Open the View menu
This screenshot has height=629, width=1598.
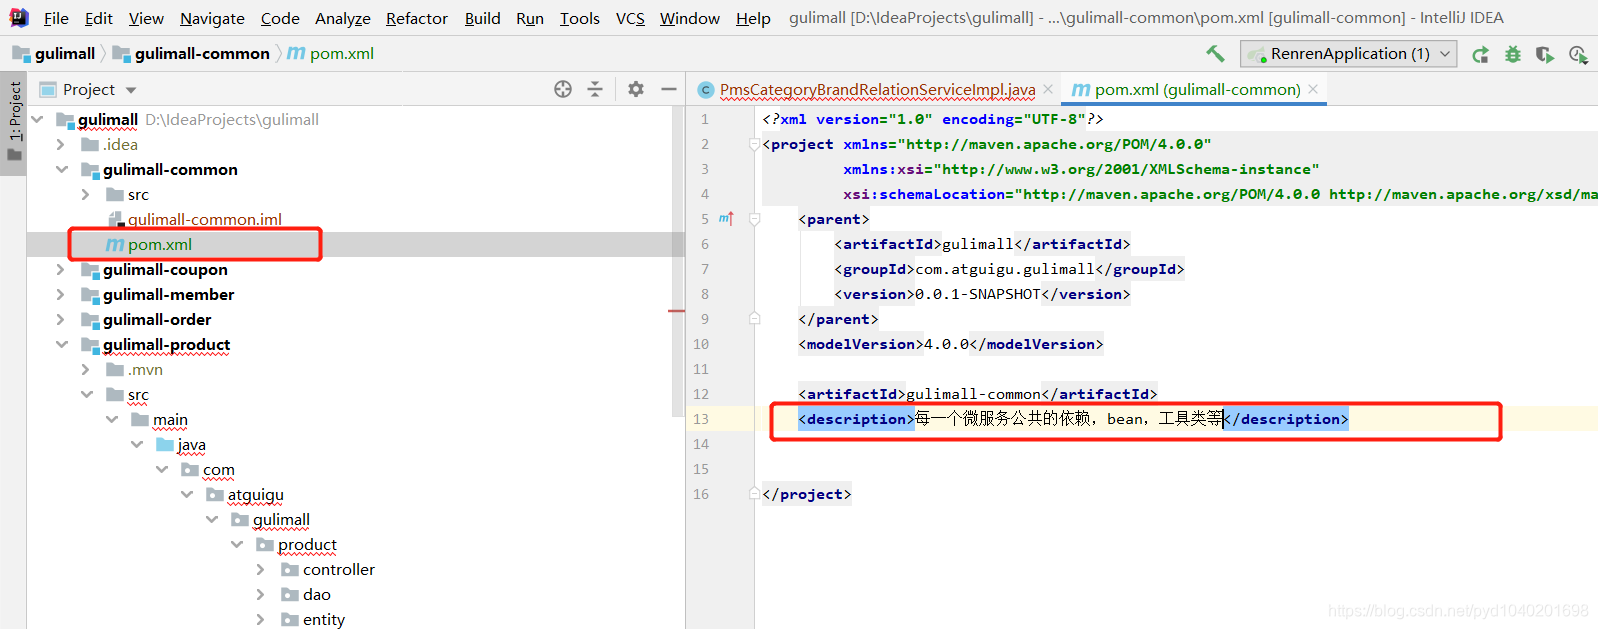(146, 18)
